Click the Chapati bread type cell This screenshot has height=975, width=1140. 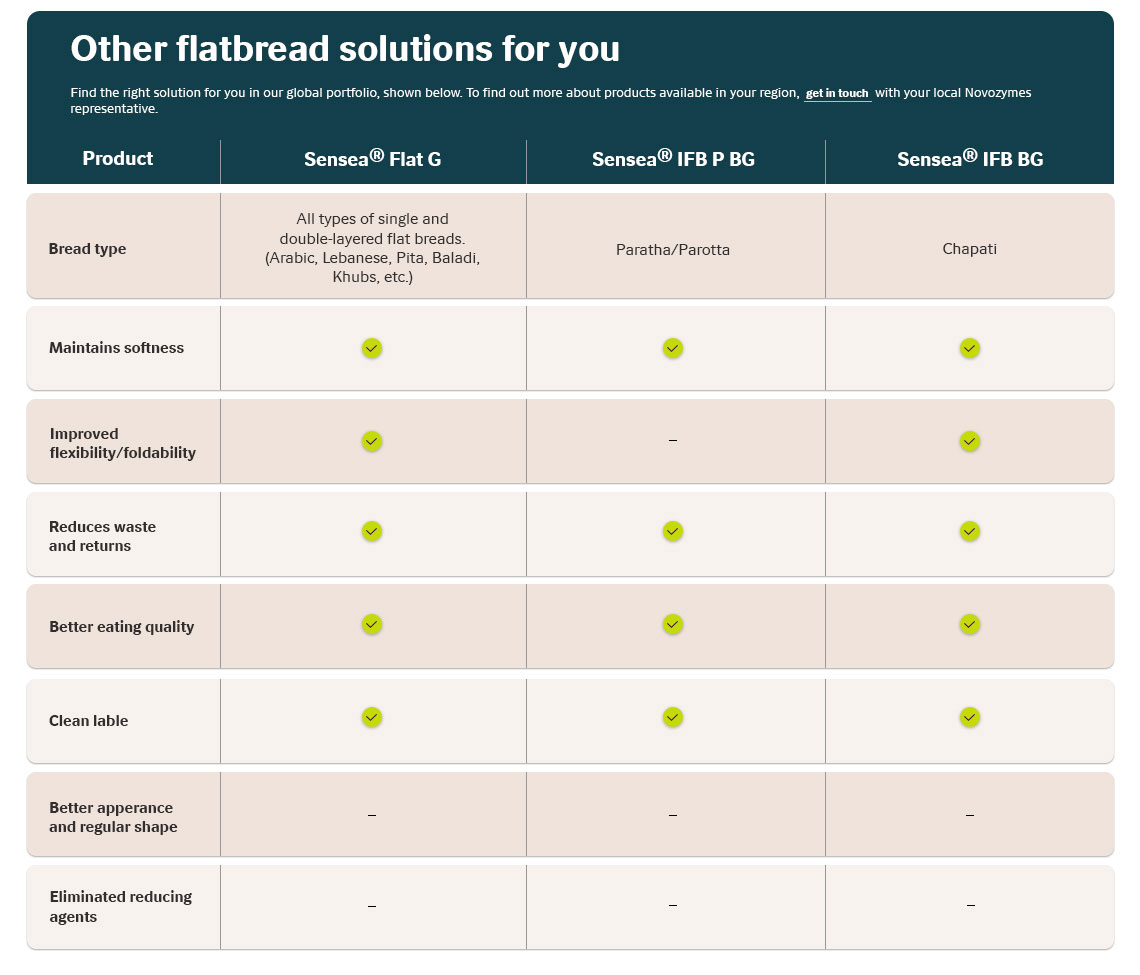pyautogui.click(x=969, y=249)
